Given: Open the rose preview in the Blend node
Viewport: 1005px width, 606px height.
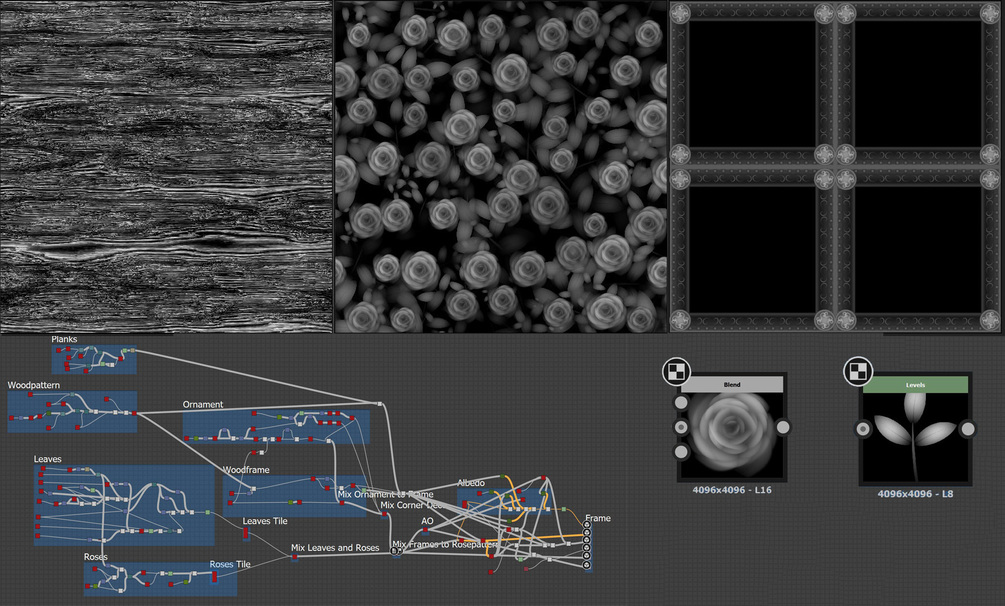Looking at the screenshot, I should [732, 435].
